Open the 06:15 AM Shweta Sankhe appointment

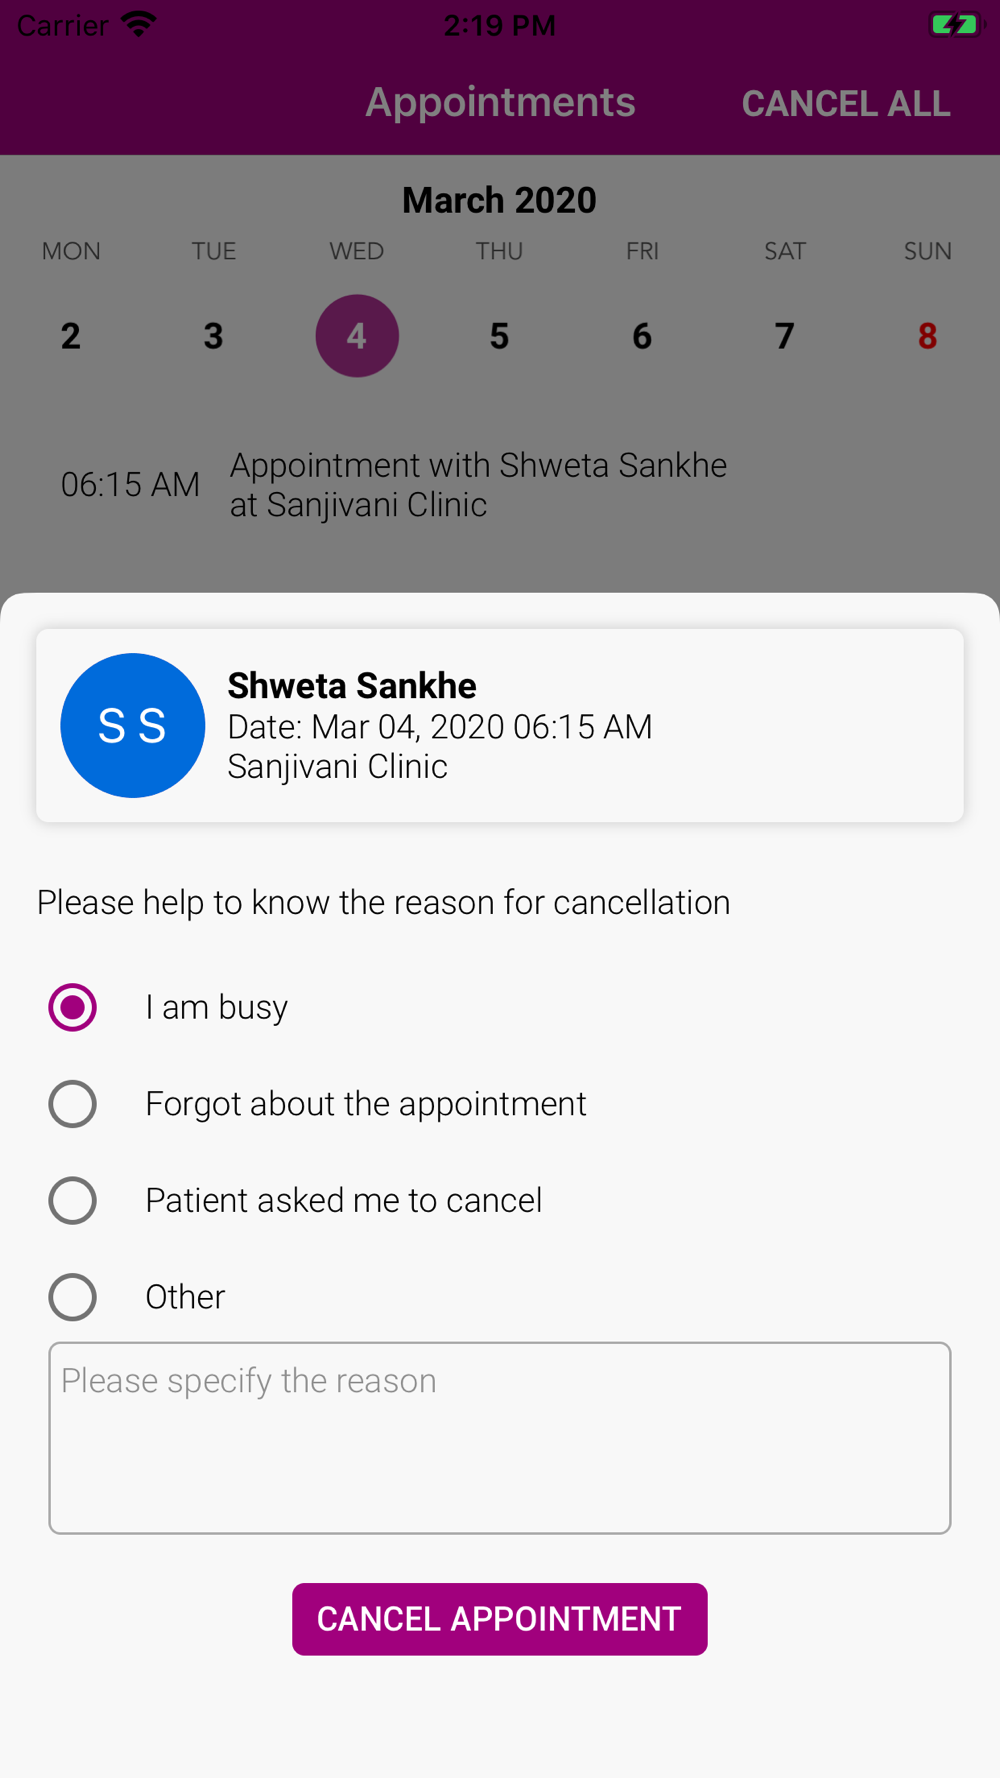pyautogui.click(x=500, y=485)
